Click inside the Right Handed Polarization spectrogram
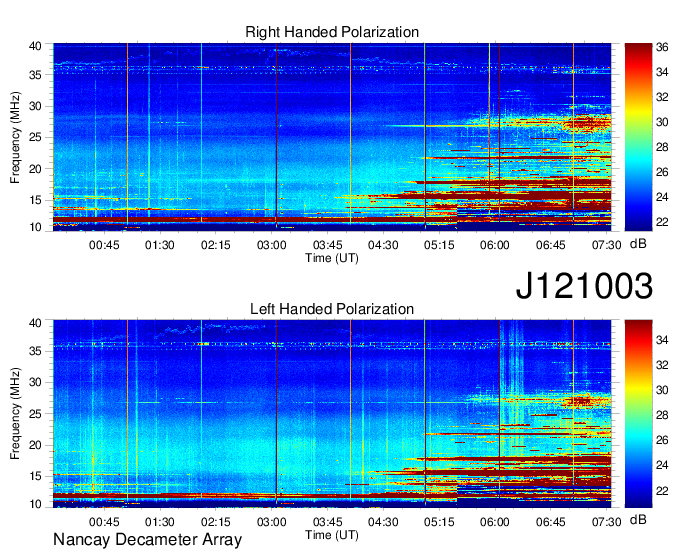This screenshot has height=552, width=680. [332, 137]
